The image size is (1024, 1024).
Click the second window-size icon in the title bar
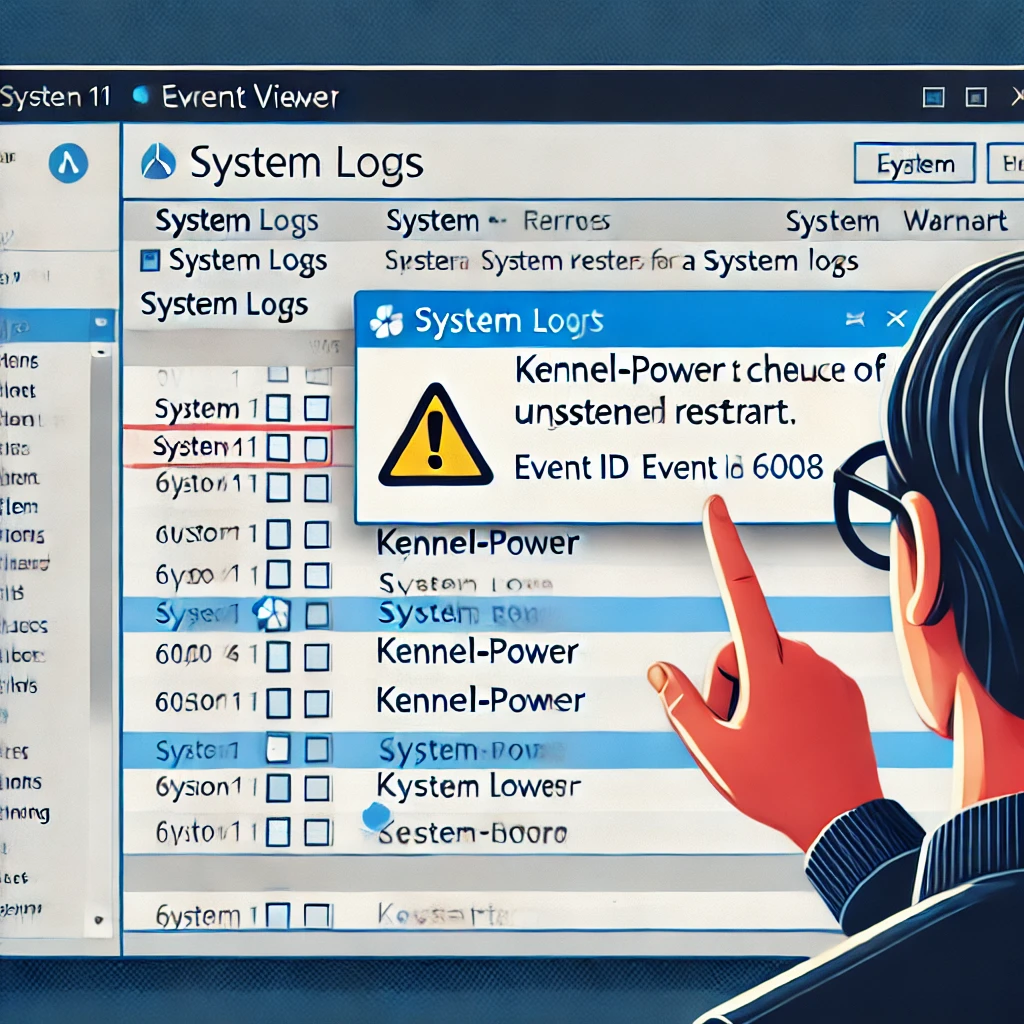point(976,97)
